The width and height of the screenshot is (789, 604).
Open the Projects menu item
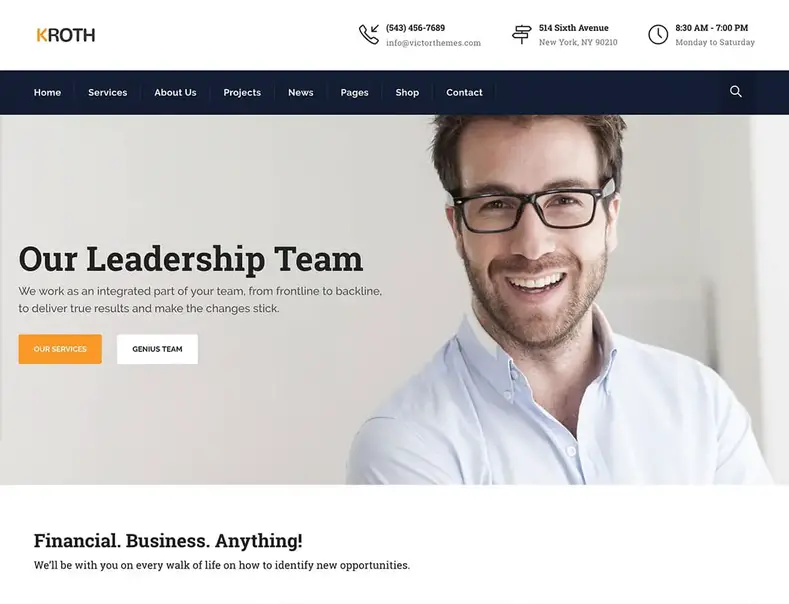[x=242, y=93]
